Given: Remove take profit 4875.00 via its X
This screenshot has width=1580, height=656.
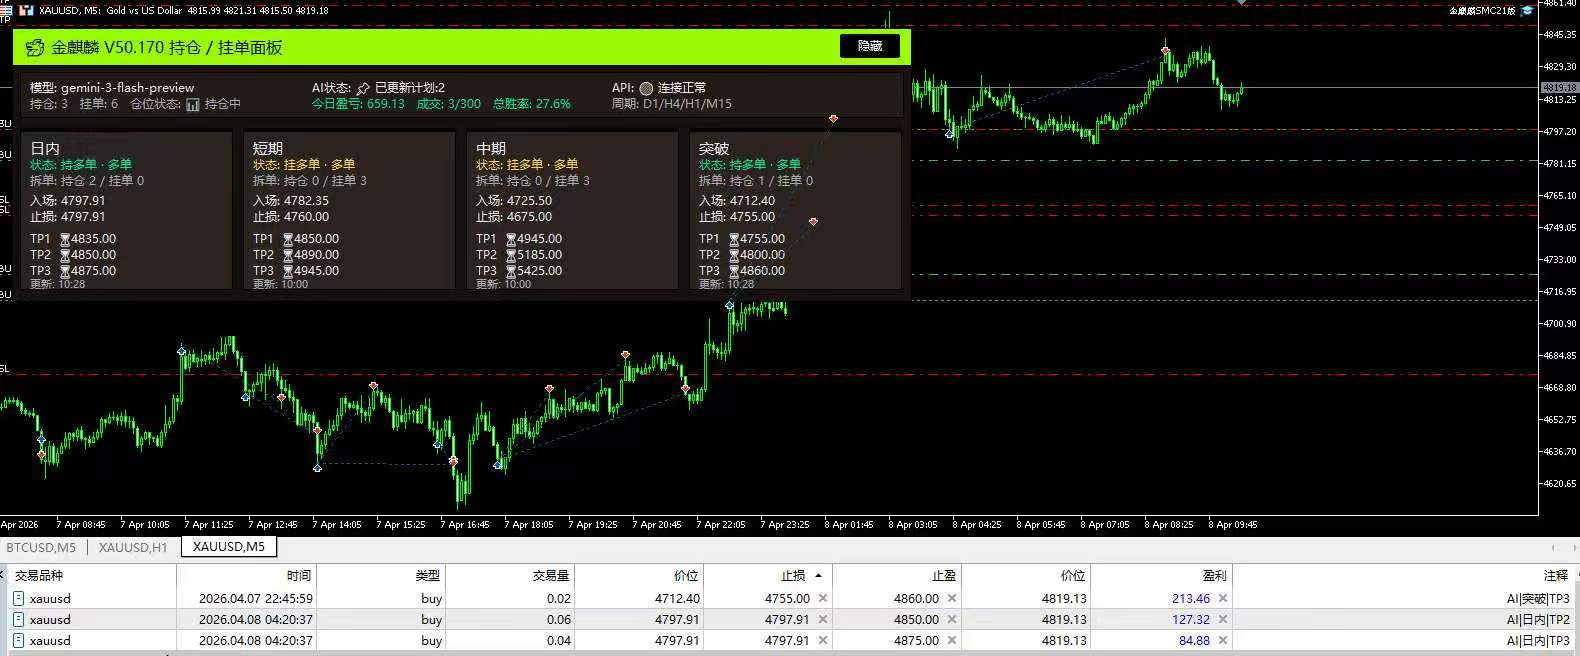Looking at the screenshot, I should click(x=952, y=640).
